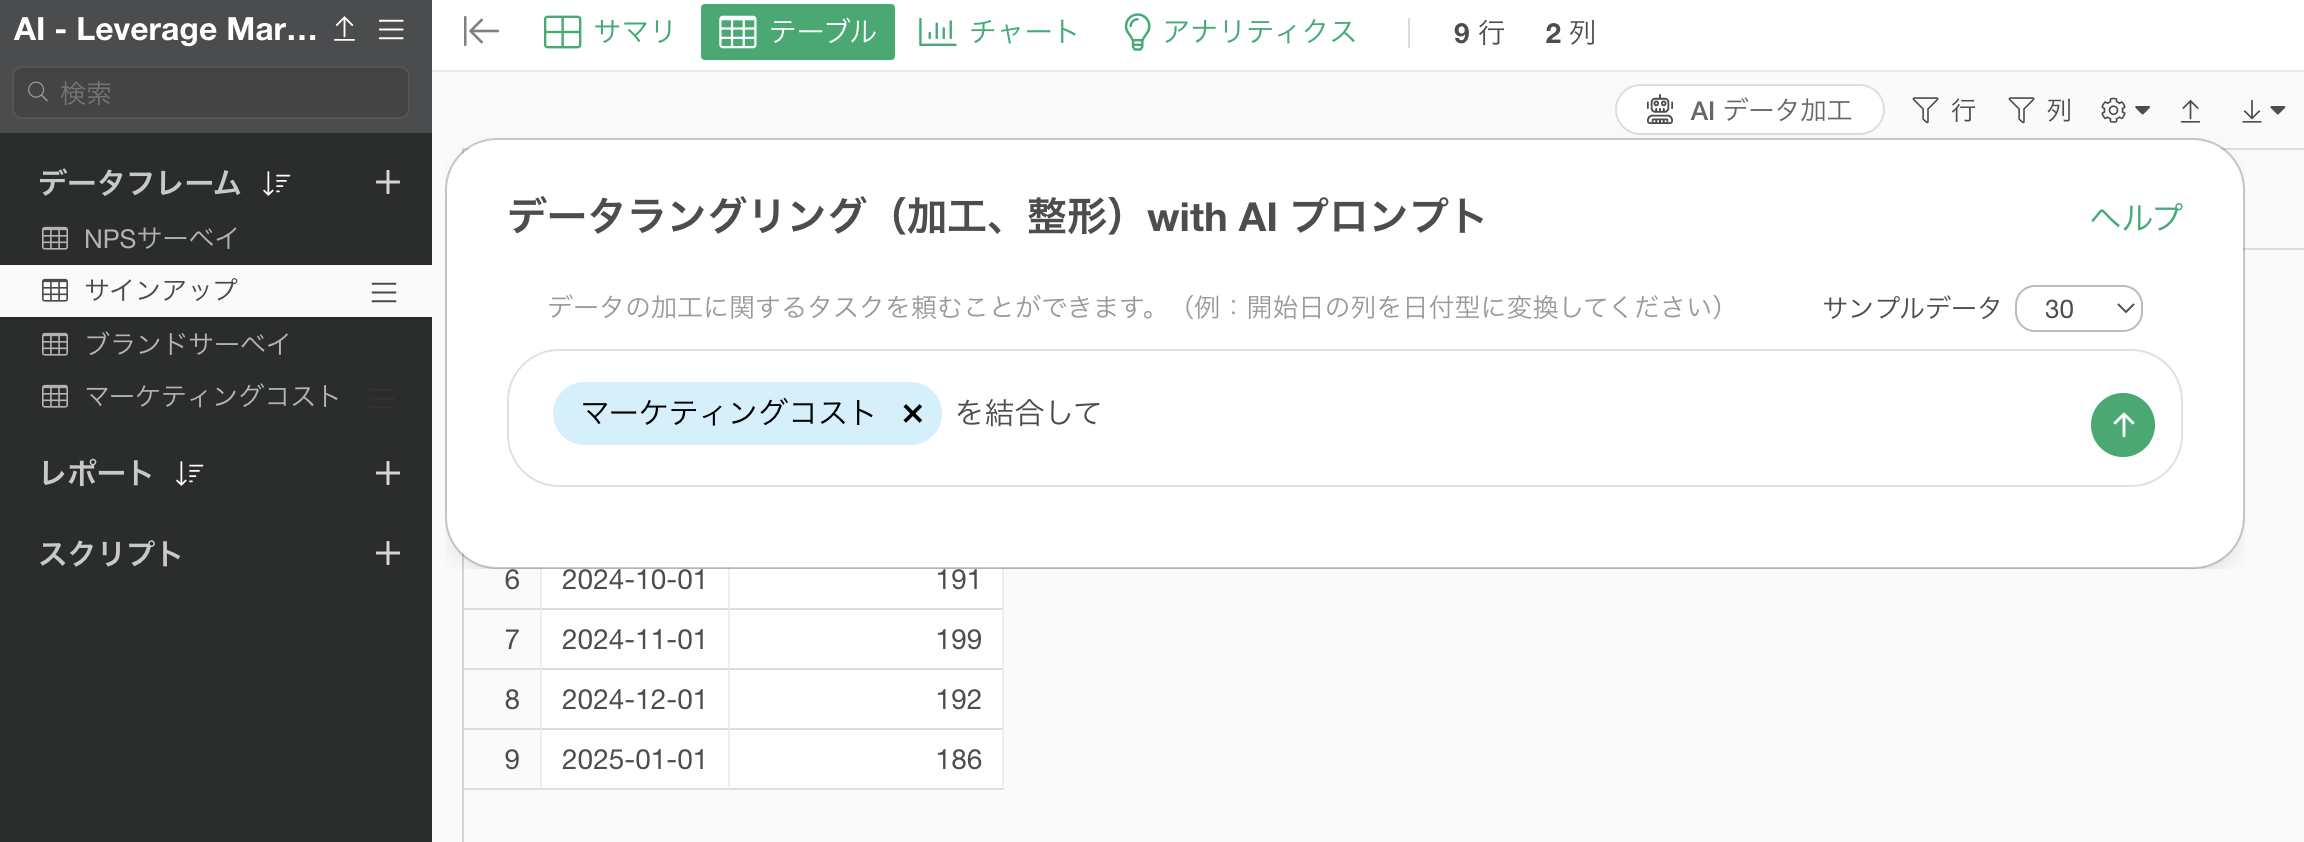Open the ヘルプ link

pos(2136,217)
